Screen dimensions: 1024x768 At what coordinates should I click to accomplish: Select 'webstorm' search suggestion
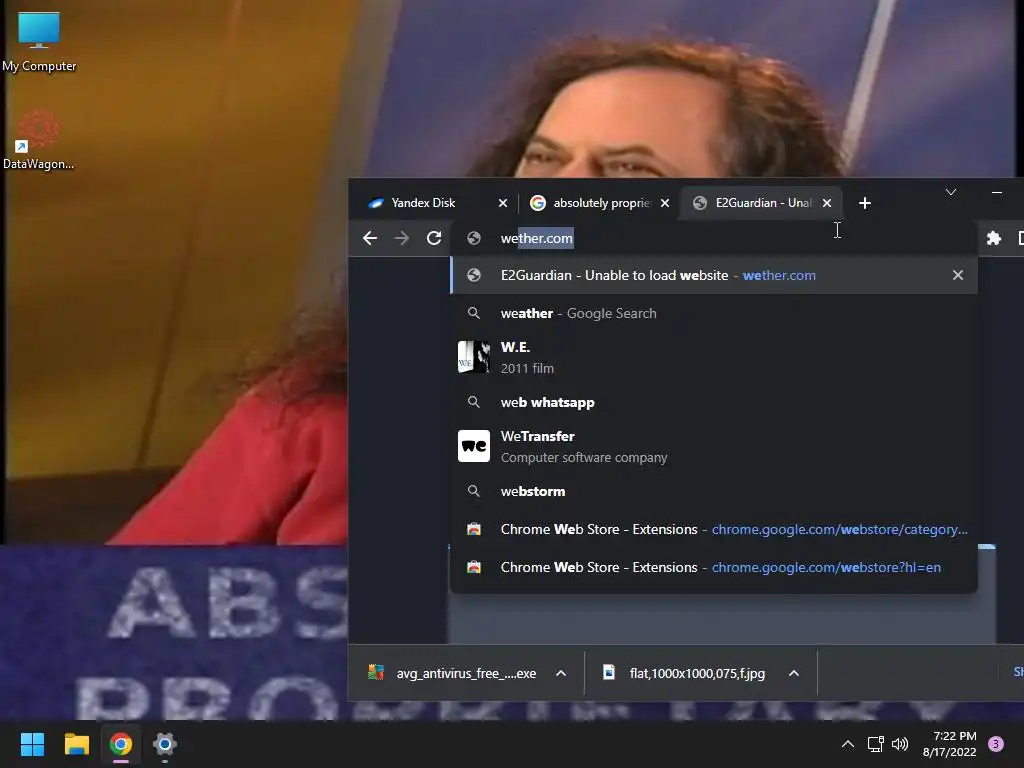click(x=714, y=491)
